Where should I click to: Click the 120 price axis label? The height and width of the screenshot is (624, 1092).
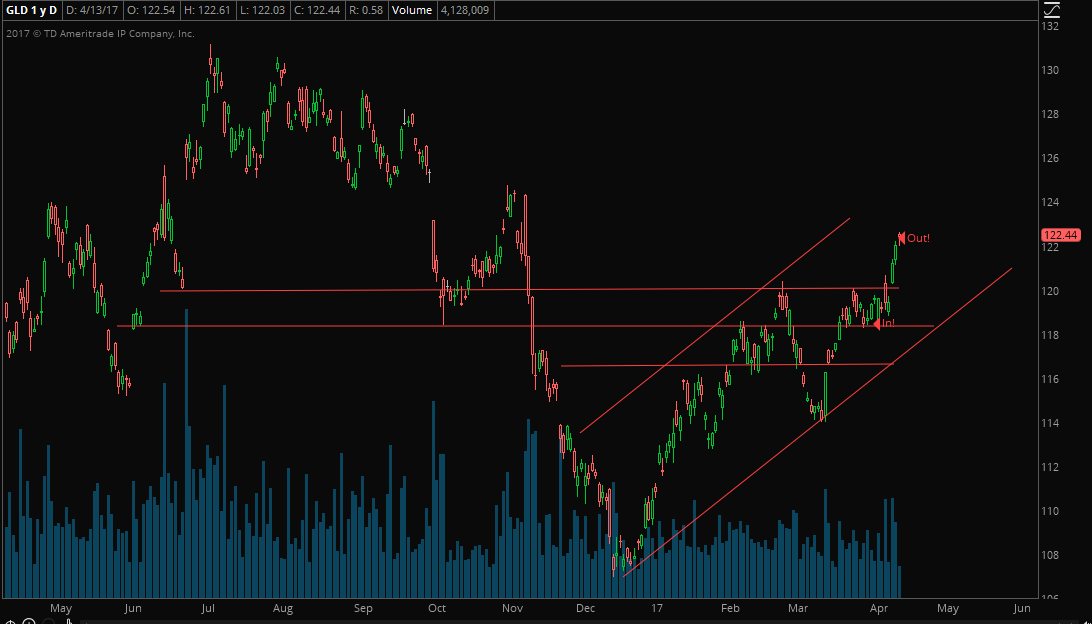click(x=1051, y=291)
